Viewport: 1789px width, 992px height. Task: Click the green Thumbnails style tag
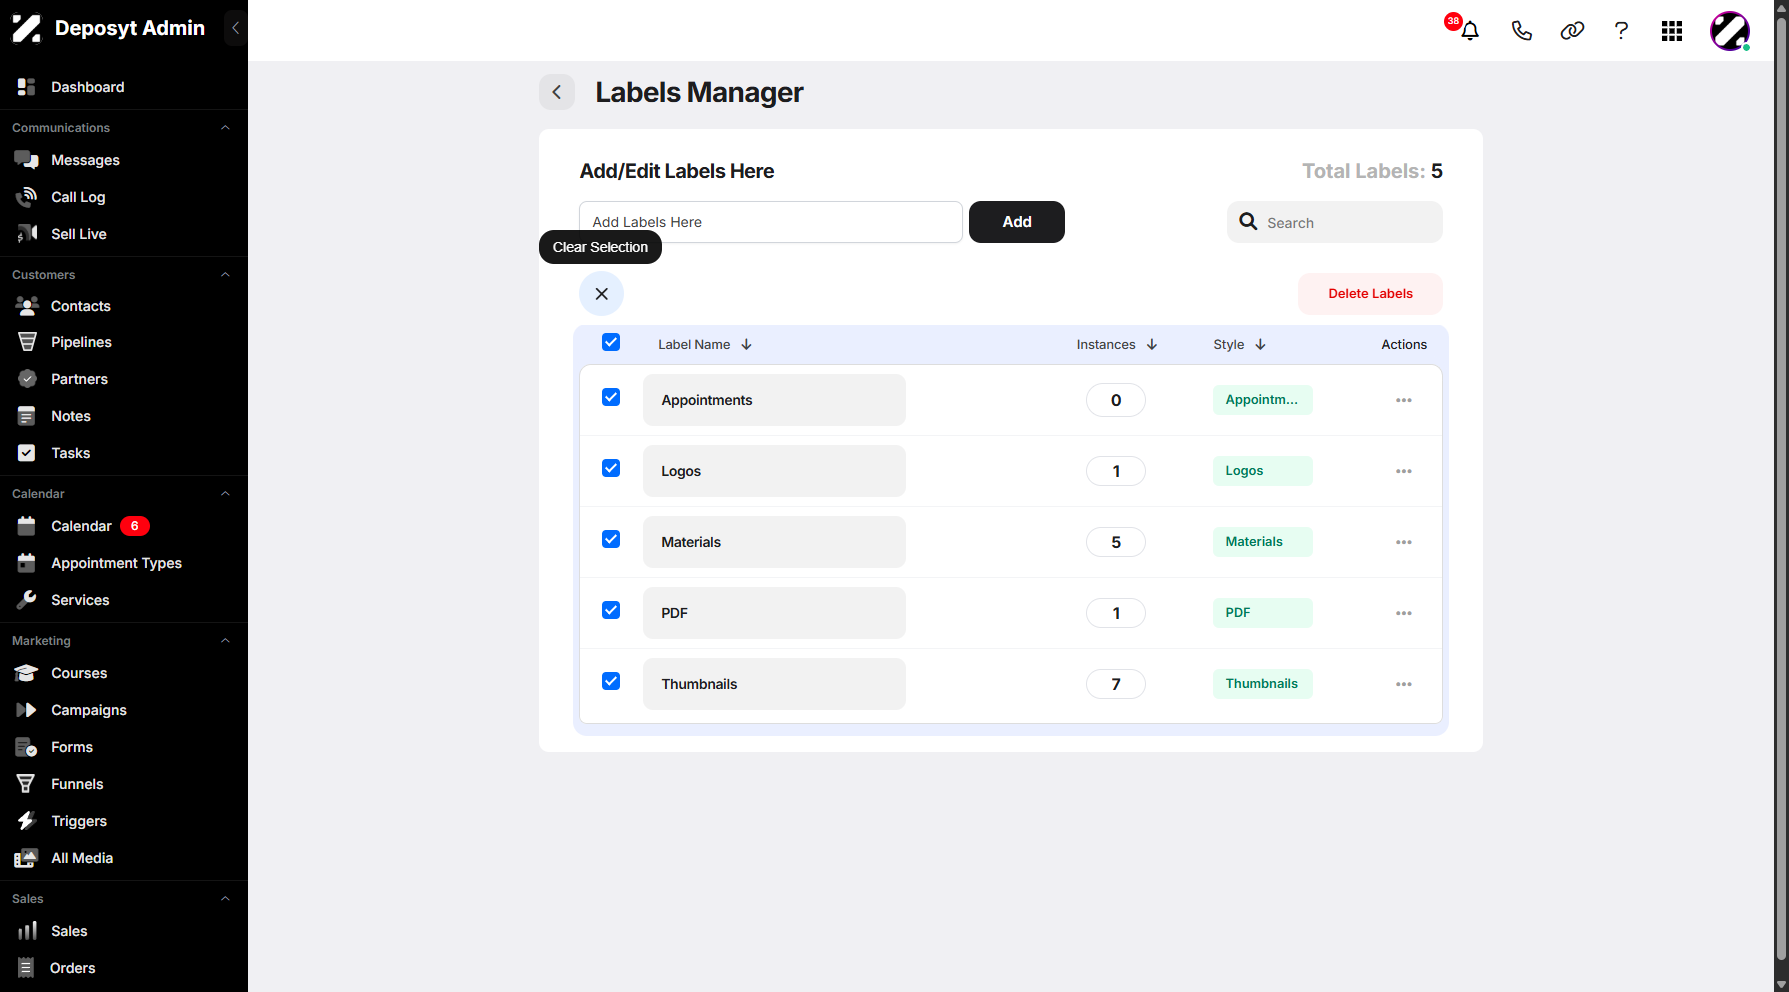1262,684
